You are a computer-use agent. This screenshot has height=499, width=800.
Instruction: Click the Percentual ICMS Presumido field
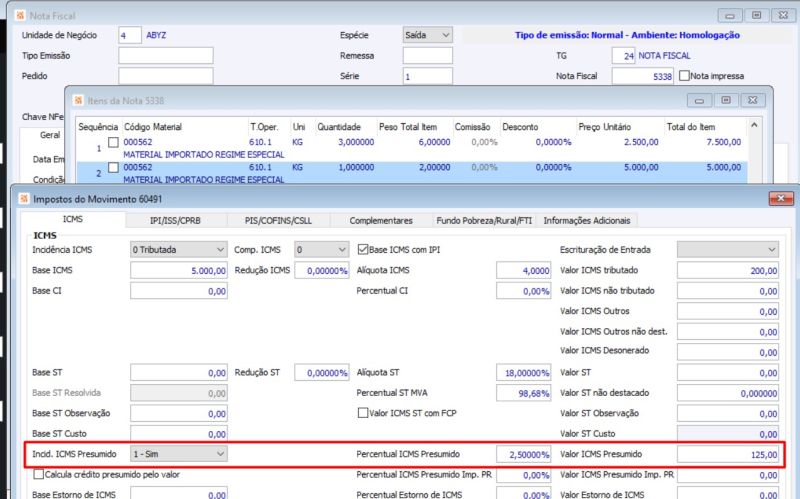(523, 454)
